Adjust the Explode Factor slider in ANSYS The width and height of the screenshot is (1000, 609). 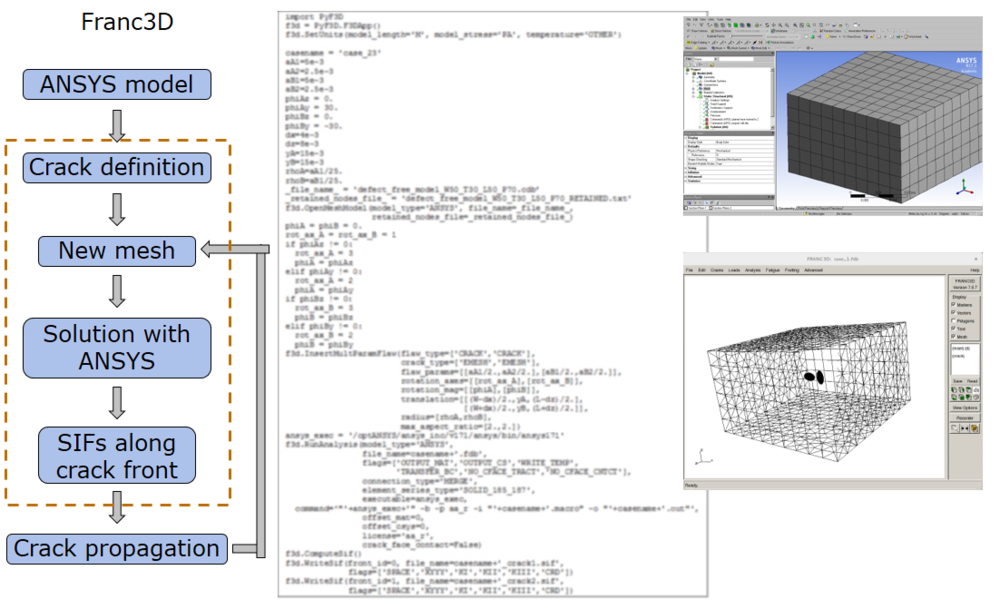click(x=746, y=36)
